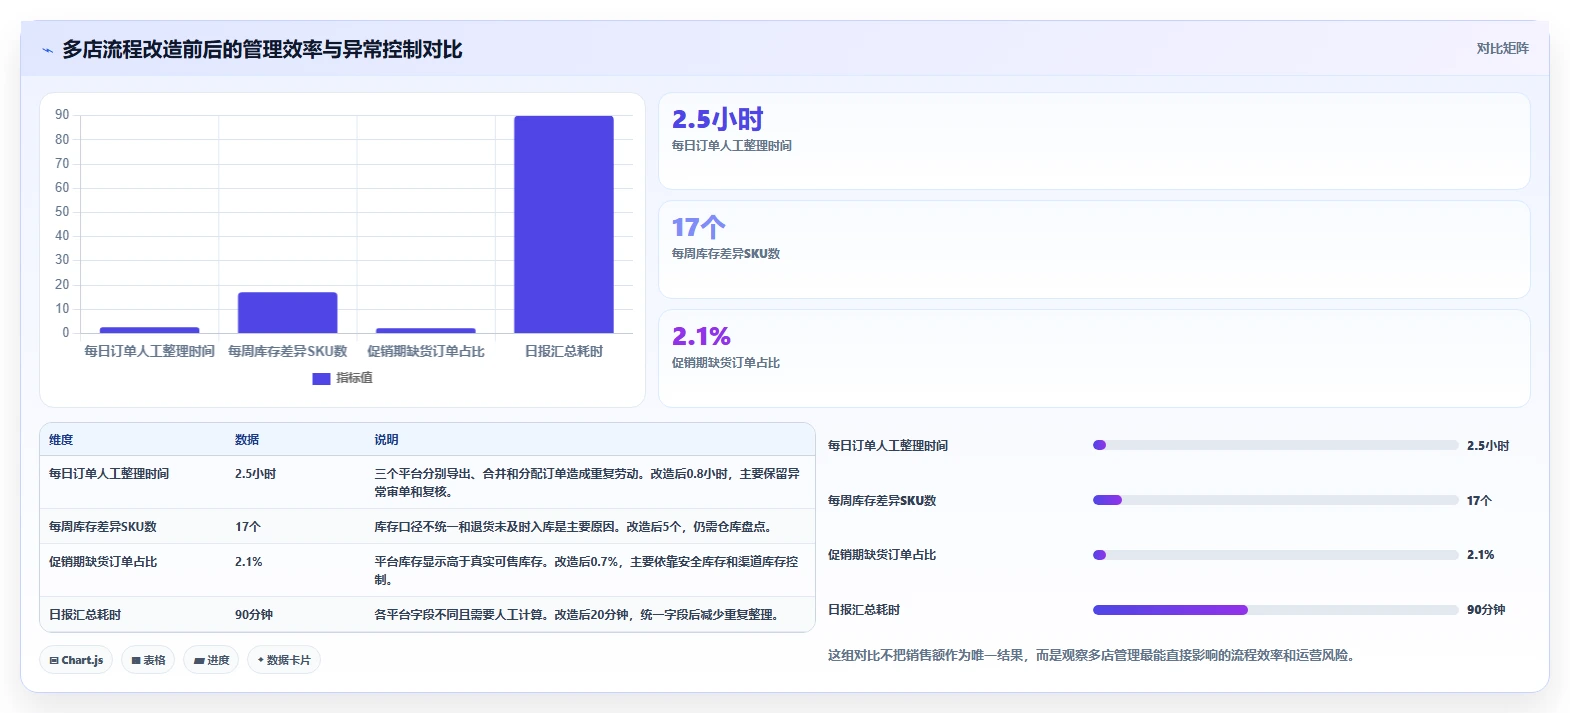This screenshot has height=713, width=1570.
Task: Select the 17个 metric card
Action: [1094, 250]
